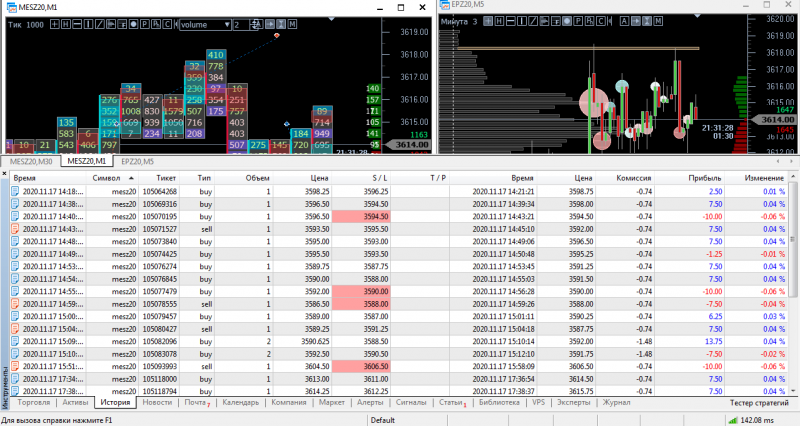Open the Почта tab
The width and height of the screenshot is (800, 426).
[x=197, y=403]
